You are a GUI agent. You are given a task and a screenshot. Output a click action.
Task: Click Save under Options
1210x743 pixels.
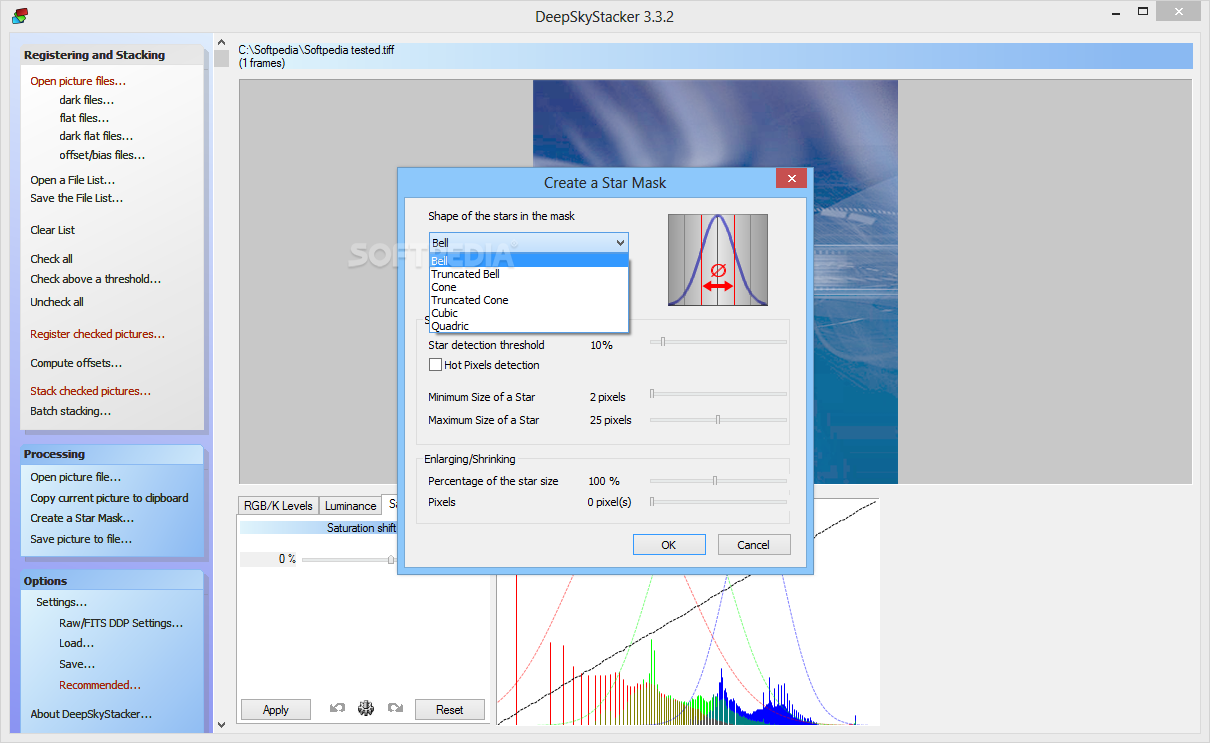[77, 664]
